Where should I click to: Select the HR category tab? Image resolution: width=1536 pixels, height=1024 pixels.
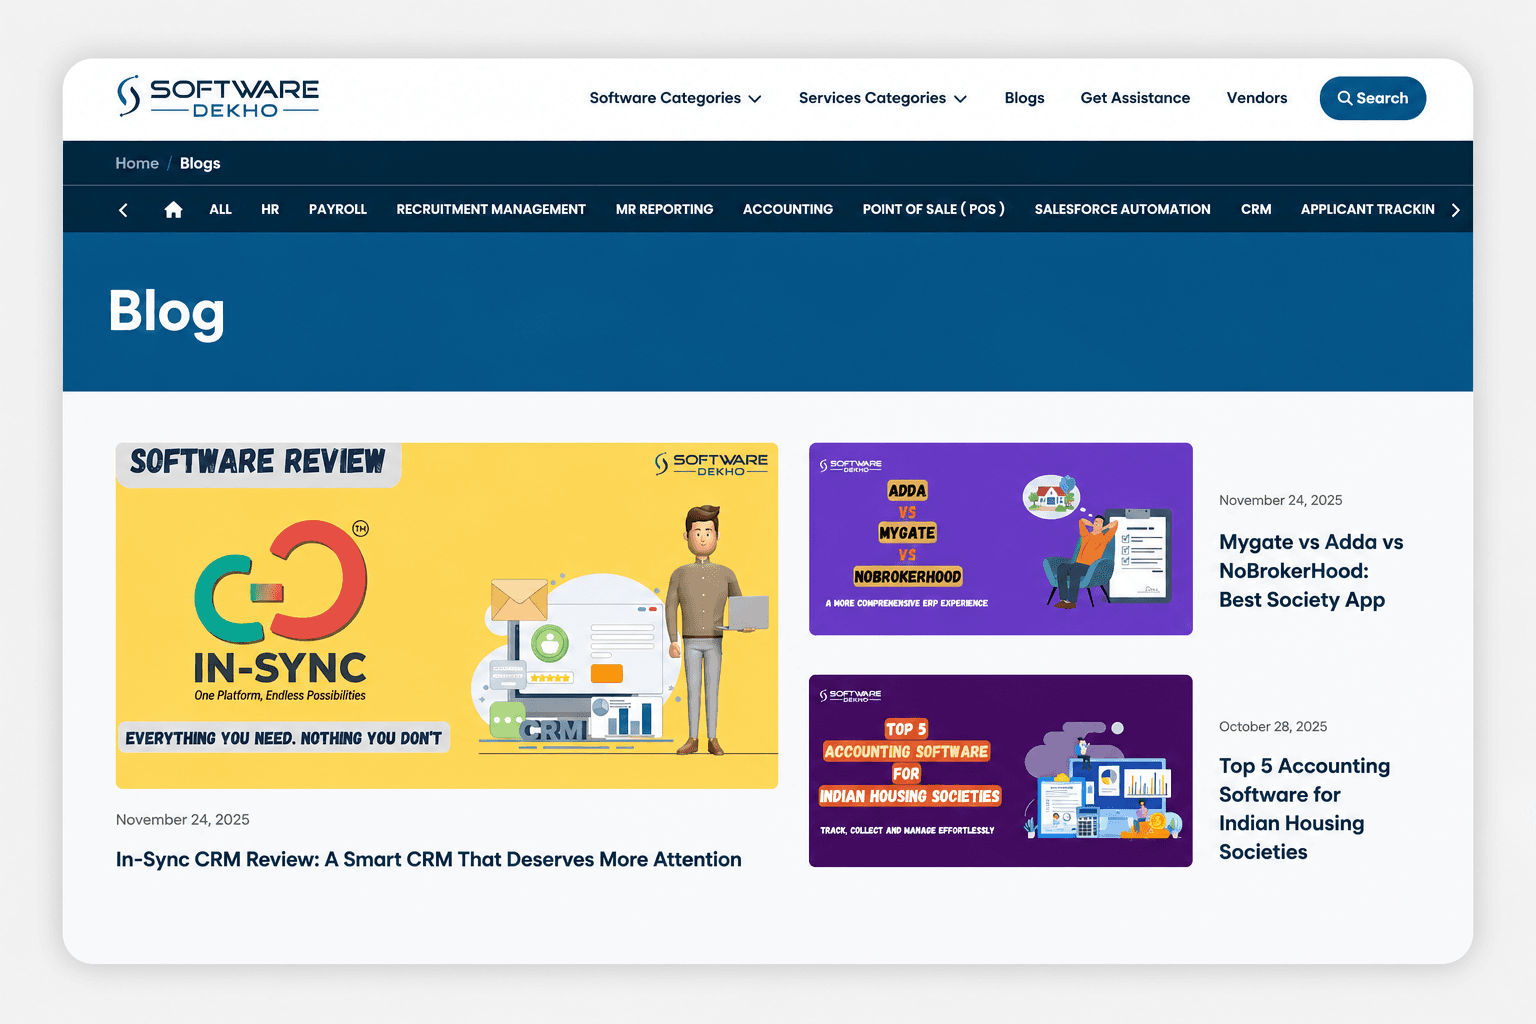pyautogui.click(x=270, y=209)
